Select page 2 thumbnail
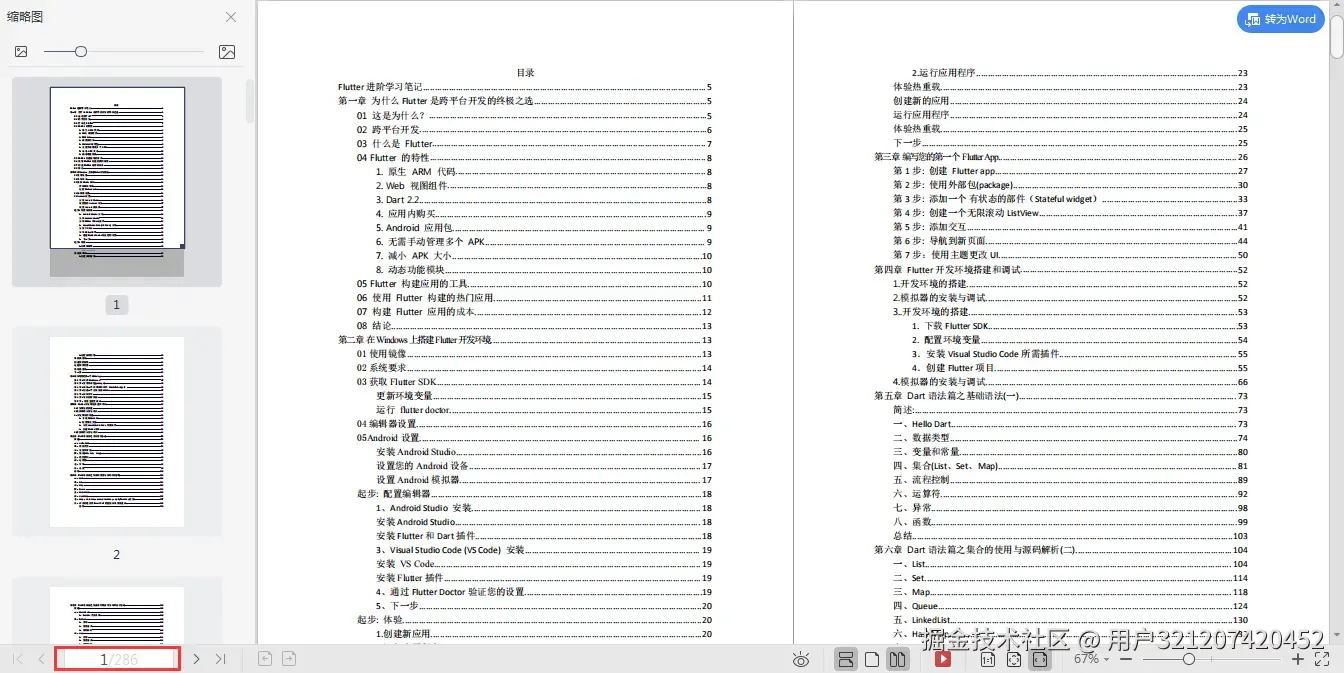 [x=117, y=432]
